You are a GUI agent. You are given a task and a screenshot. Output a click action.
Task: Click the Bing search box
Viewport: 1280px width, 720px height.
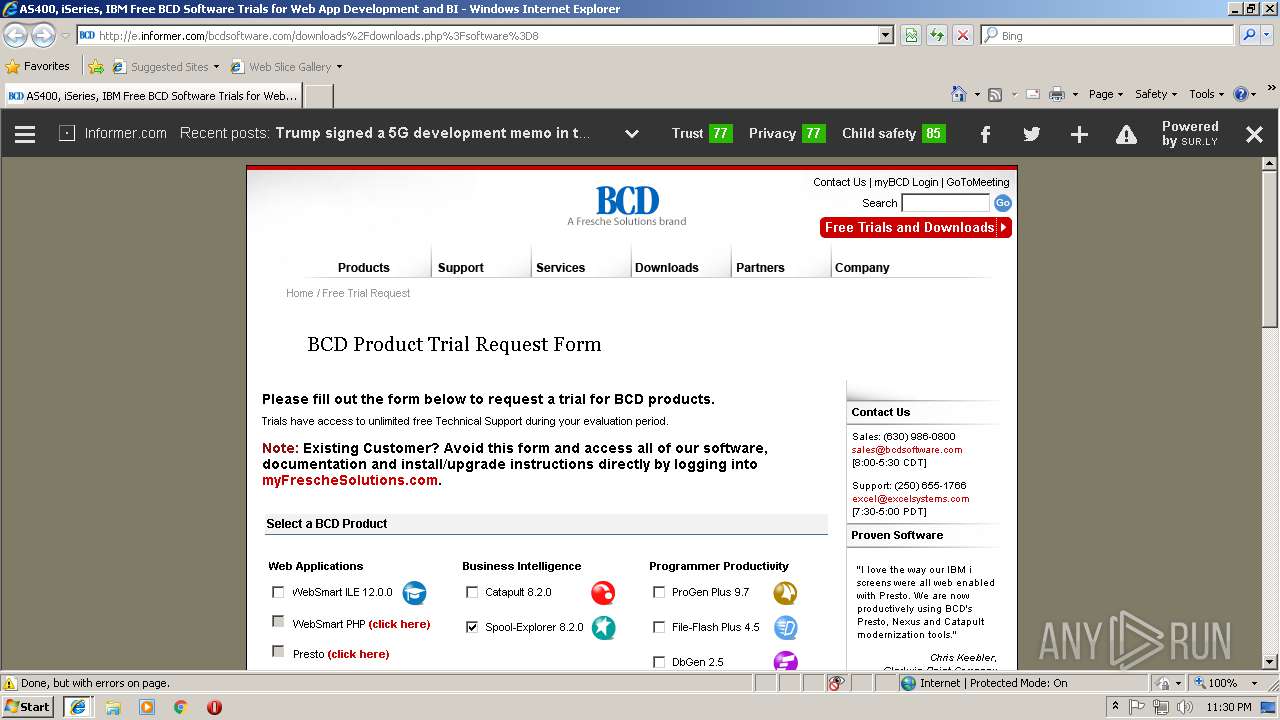1107,35
